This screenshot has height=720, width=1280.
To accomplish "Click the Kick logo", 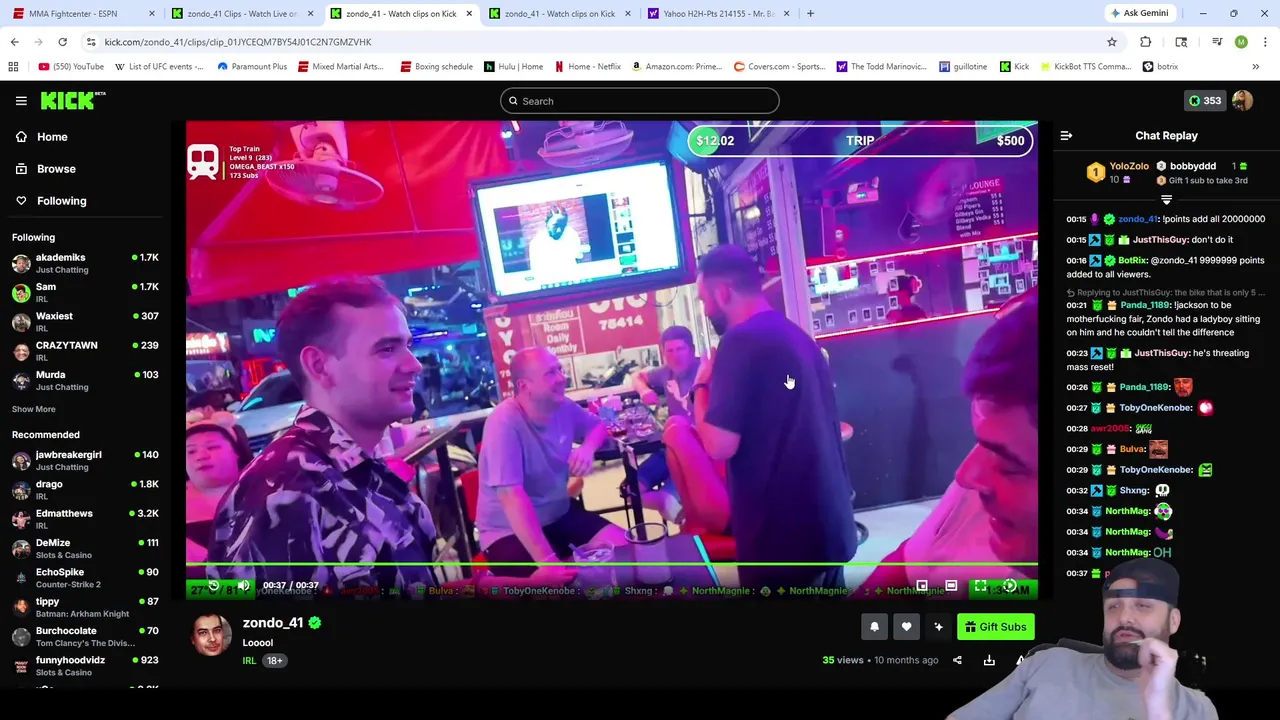I will point(73,100).
